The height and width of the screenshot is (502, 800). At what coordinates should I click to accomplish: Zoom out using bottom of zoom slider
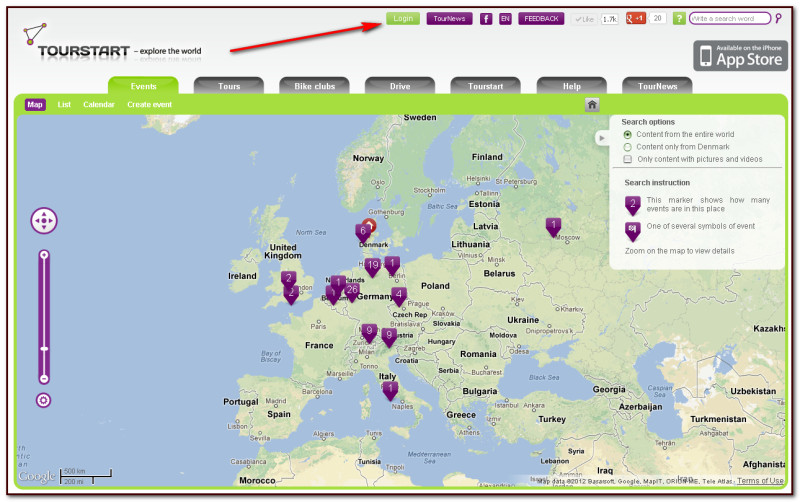click(x=44, y=379)
